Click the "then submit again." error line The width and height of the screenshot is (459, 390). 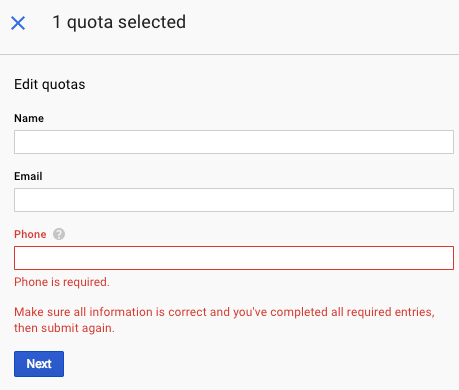(64, 328)
